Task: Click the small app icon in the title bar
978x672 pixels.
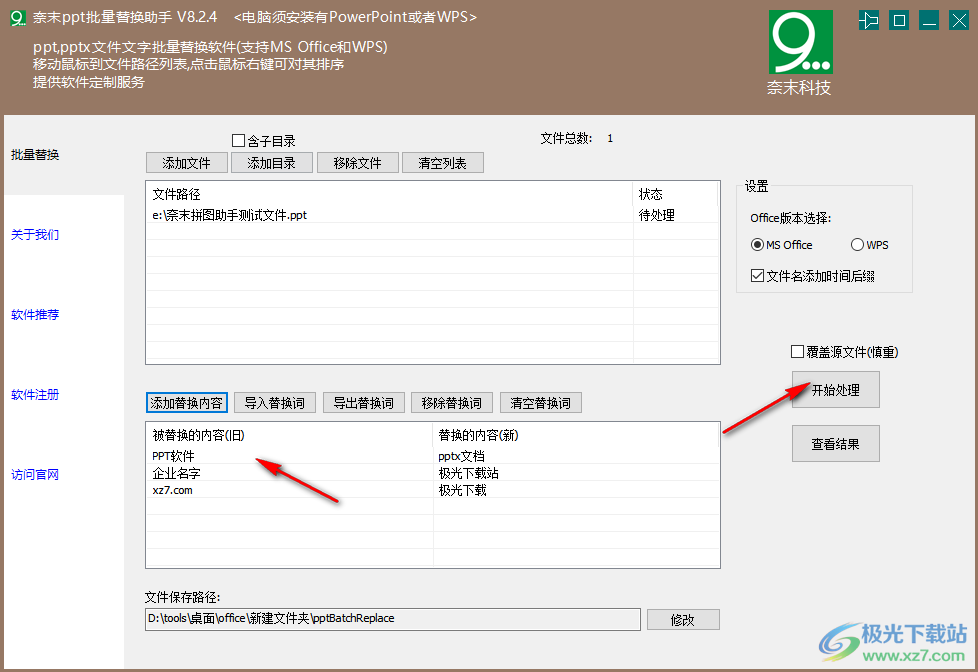Action: [x=18, y=17]
